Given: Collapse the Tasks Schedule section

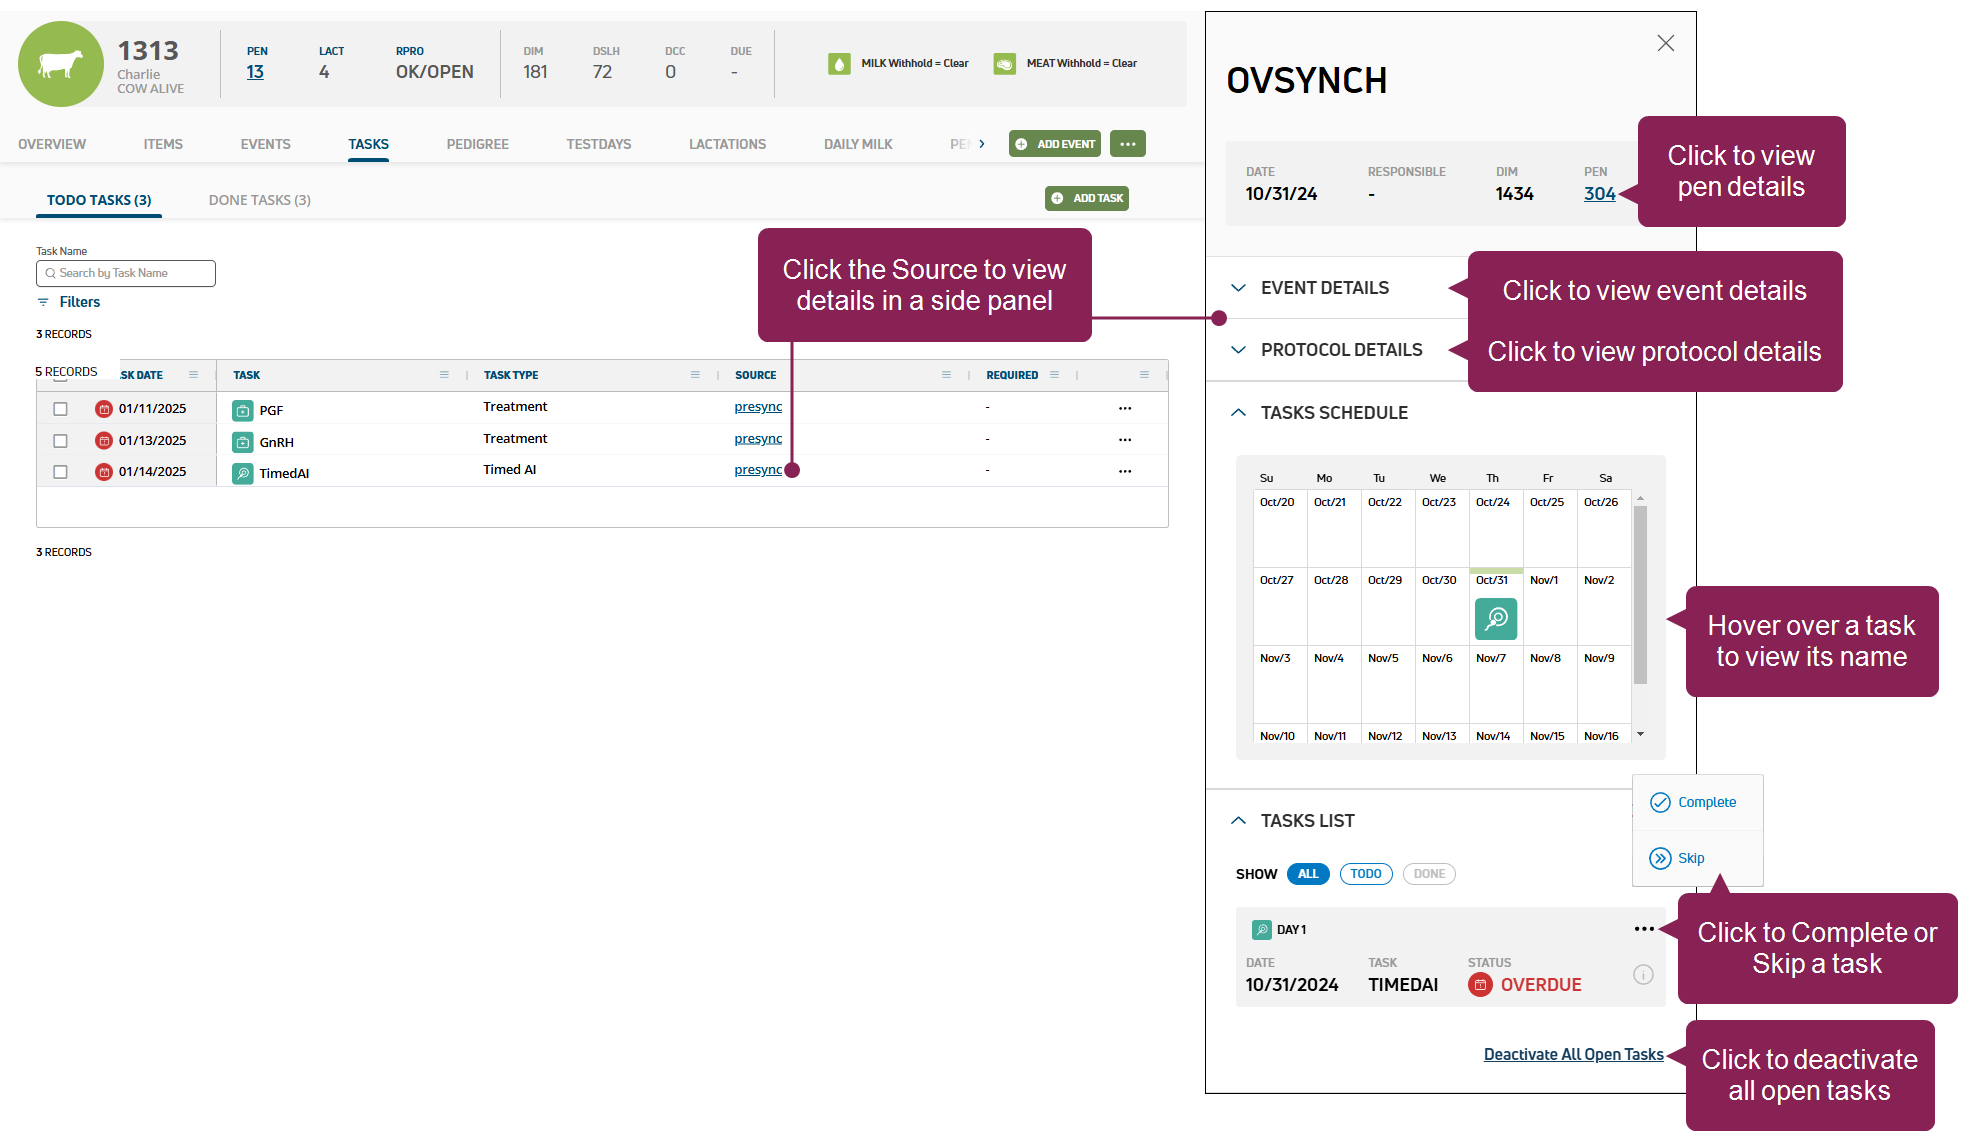Looking at the screenshot, I should click(x=1333, y=413).
